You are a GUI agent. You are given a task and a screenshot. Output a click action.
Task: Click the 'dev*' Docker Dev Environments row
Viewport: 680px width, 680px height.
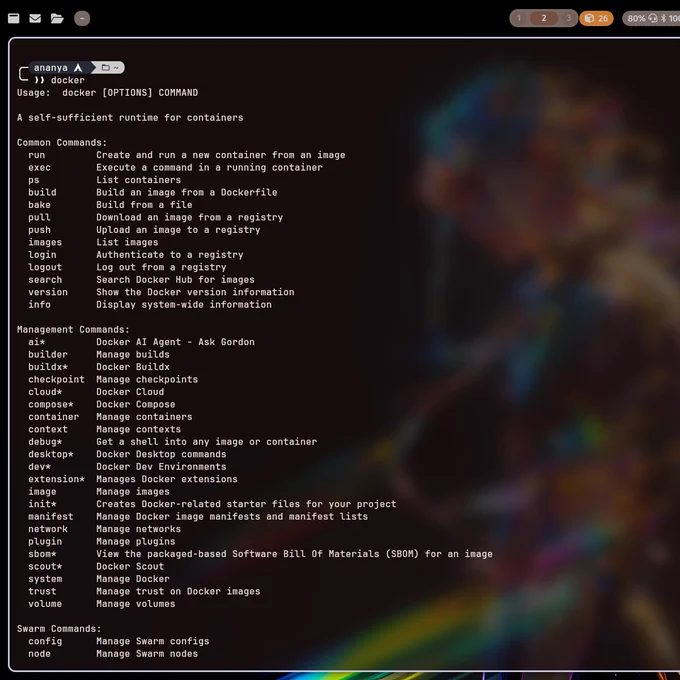pyautogui.click(x=127, y=467)
